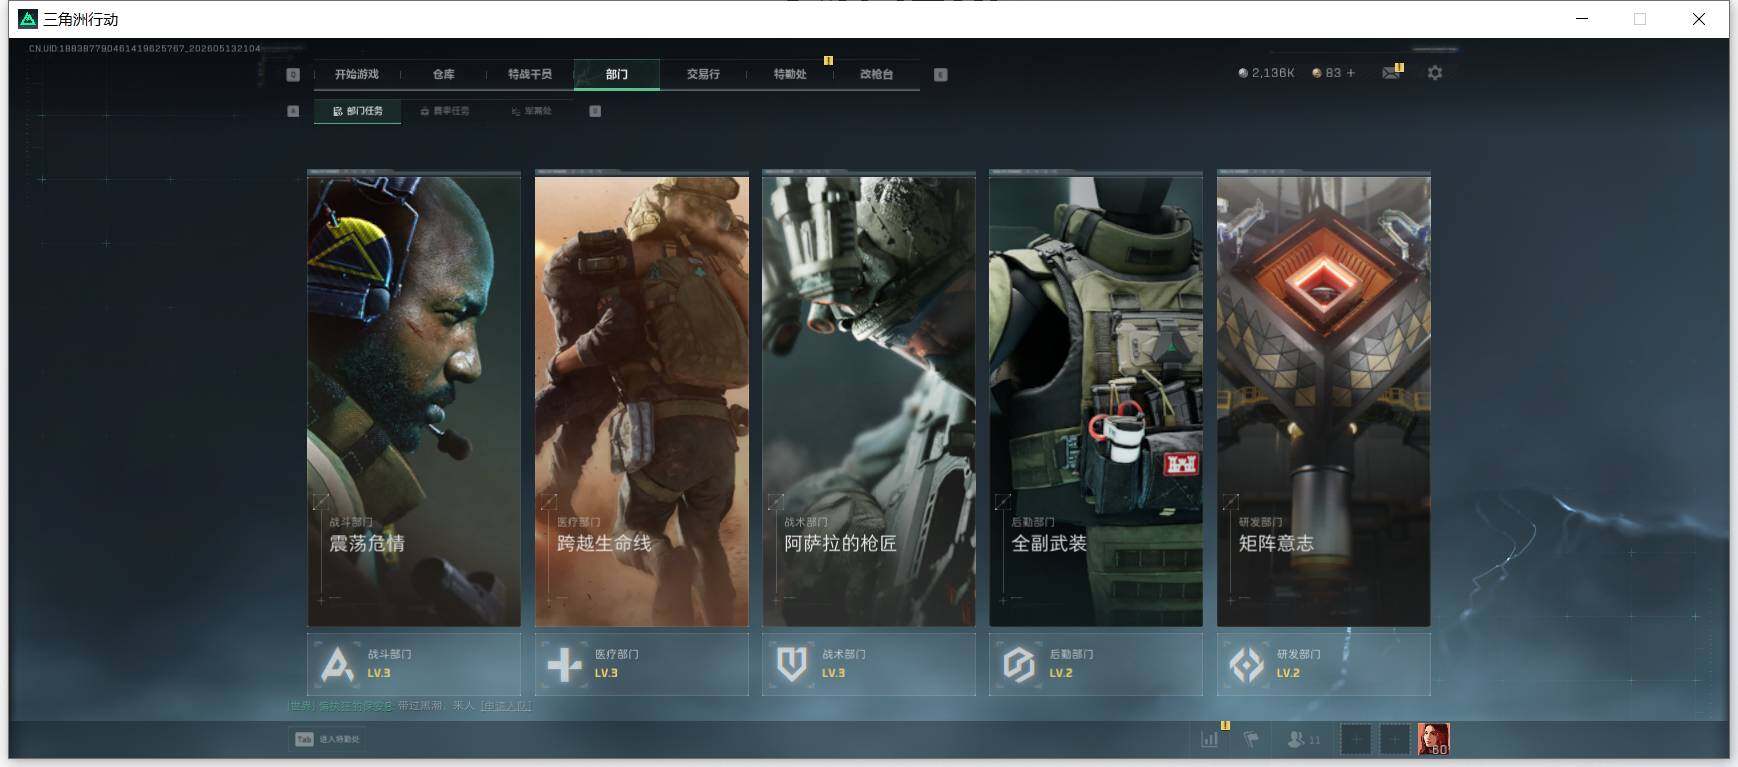Open the 交易行 tab
This screenshot has height=767, width=1738.
pyautogui.click(x=703, y=74)
